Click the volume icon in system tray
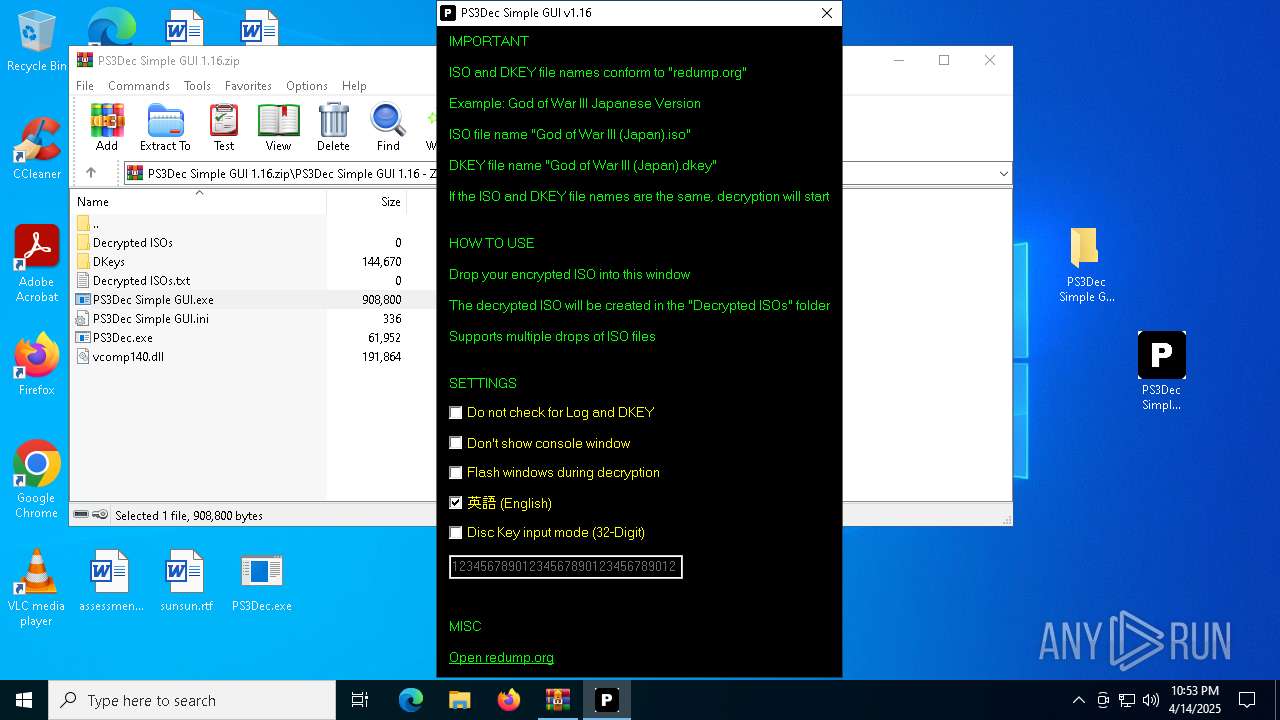 click(1151, 700)
